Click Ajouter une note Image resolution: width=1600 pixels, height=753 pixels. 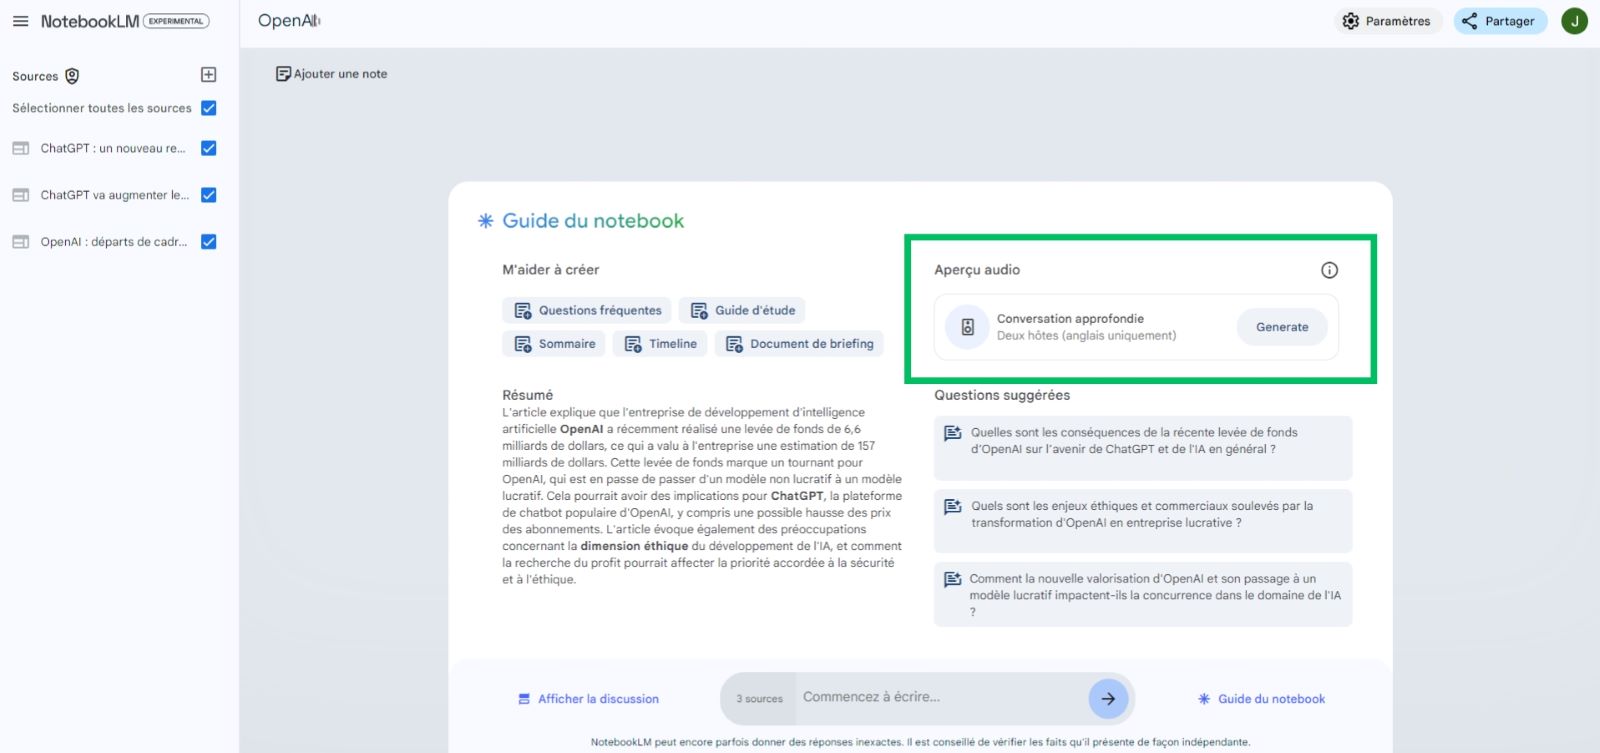pos(331,74)
